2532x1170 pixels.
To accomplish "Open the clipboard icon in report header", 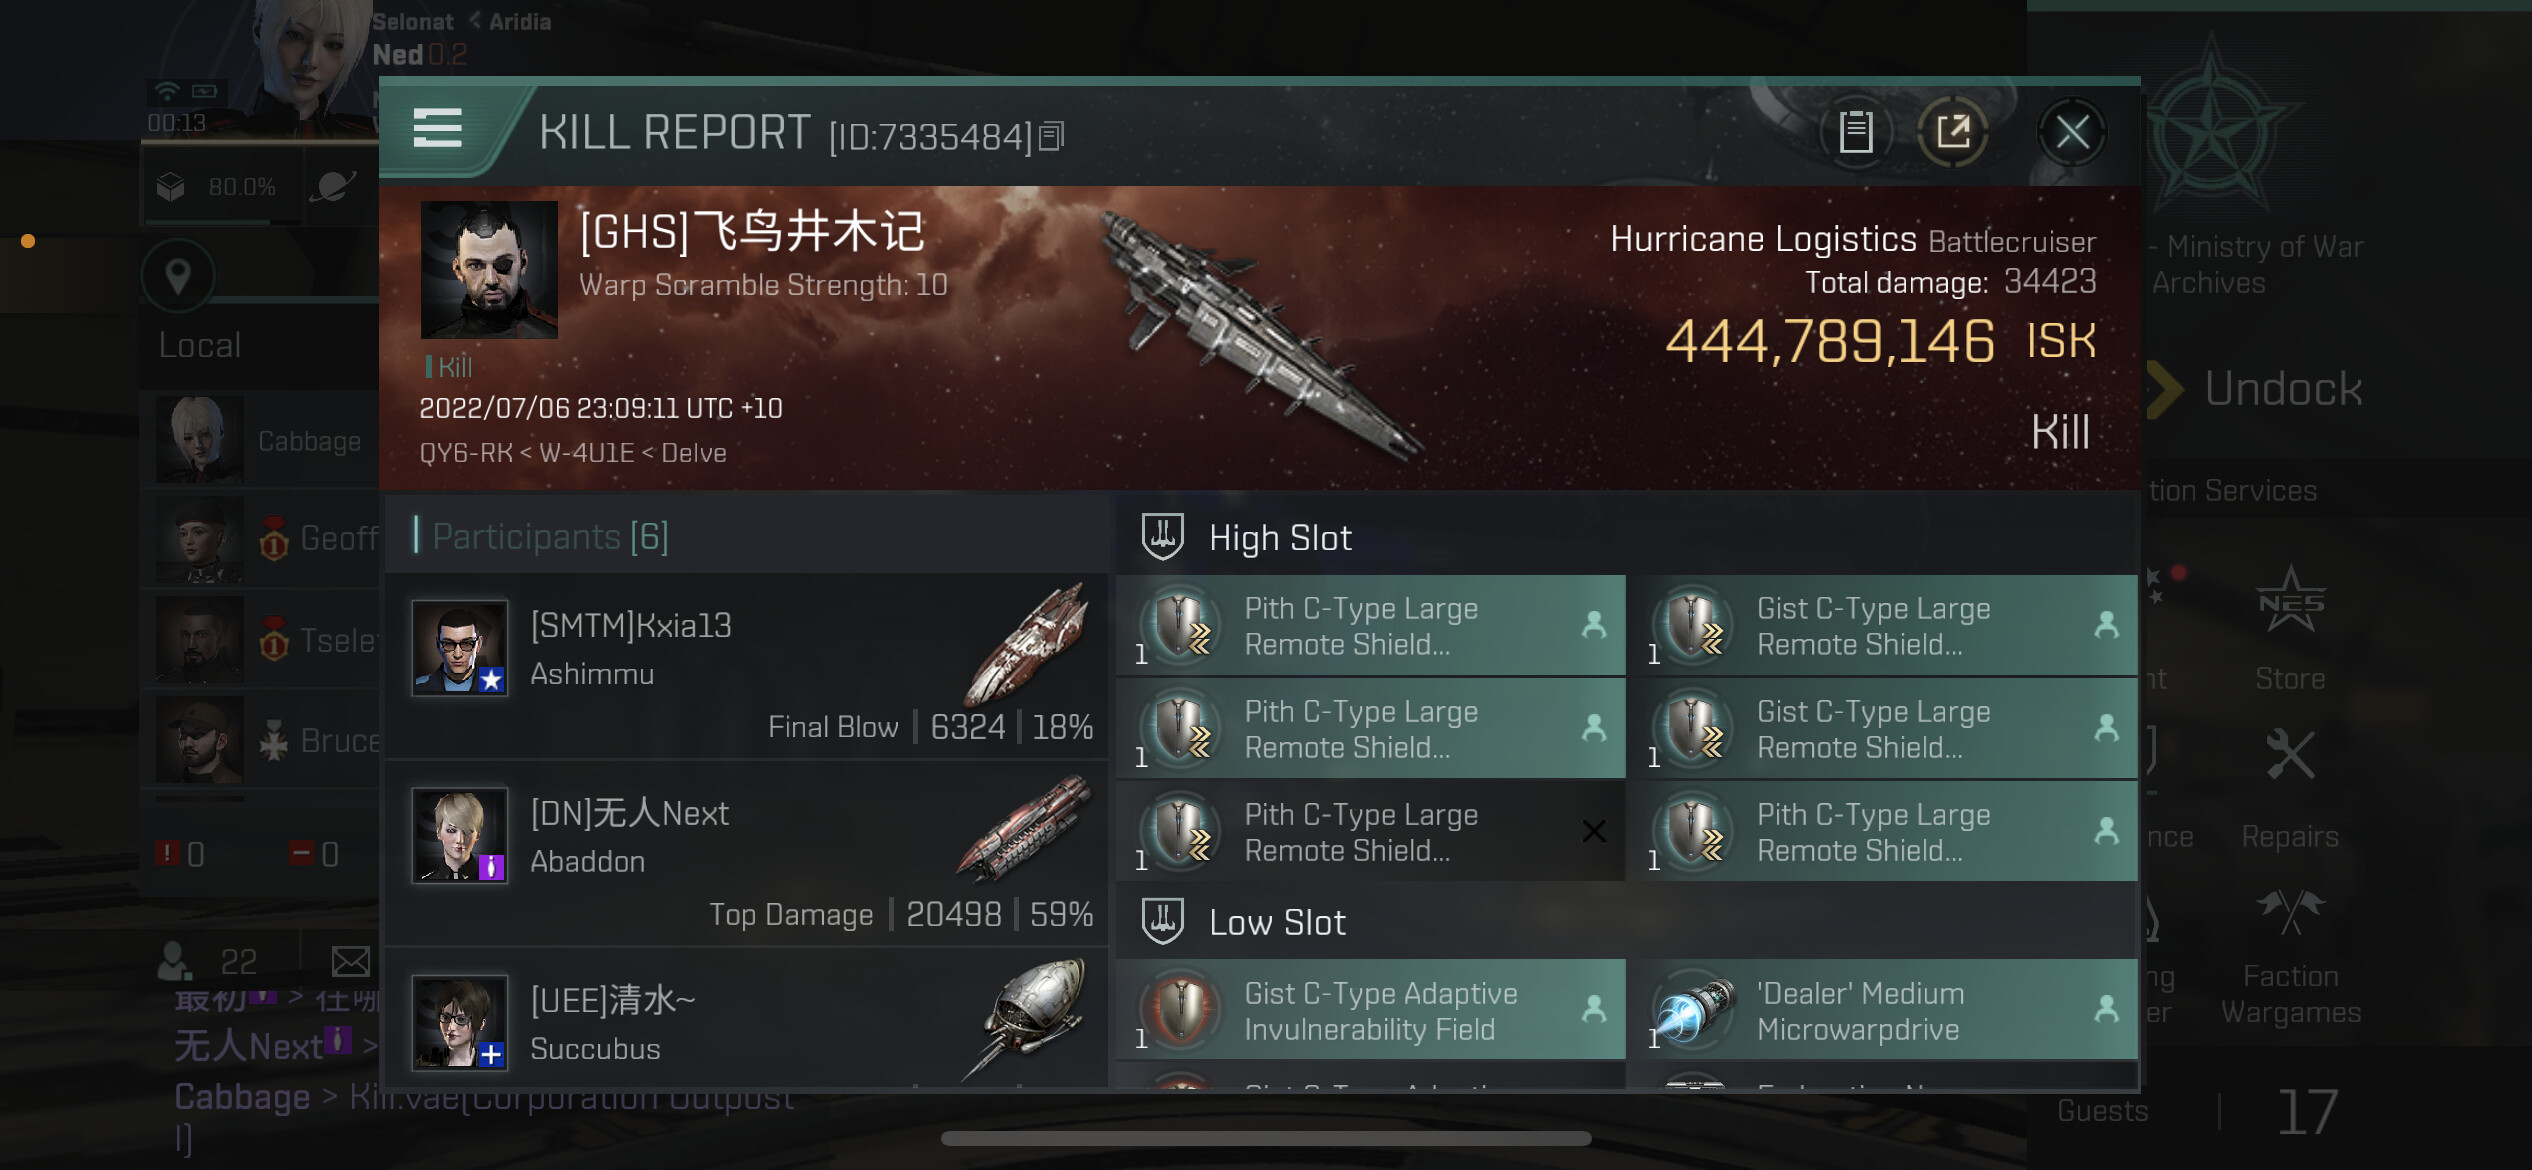I will point(1856,132).
